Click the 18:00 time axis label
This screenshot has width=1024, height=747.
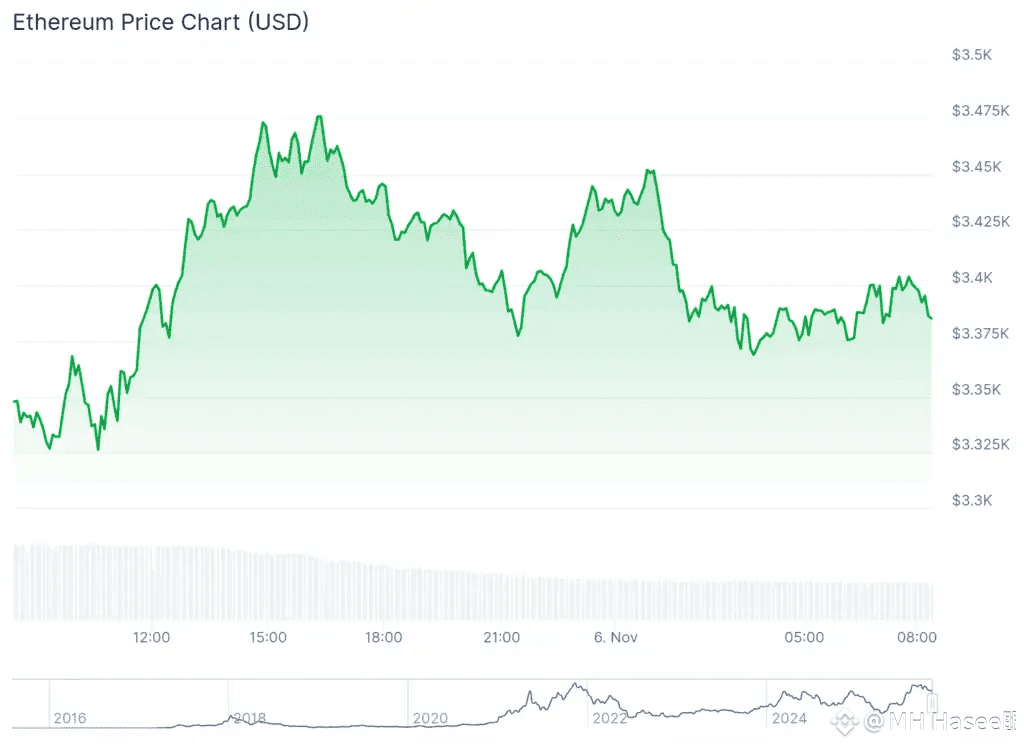point(384,637)
